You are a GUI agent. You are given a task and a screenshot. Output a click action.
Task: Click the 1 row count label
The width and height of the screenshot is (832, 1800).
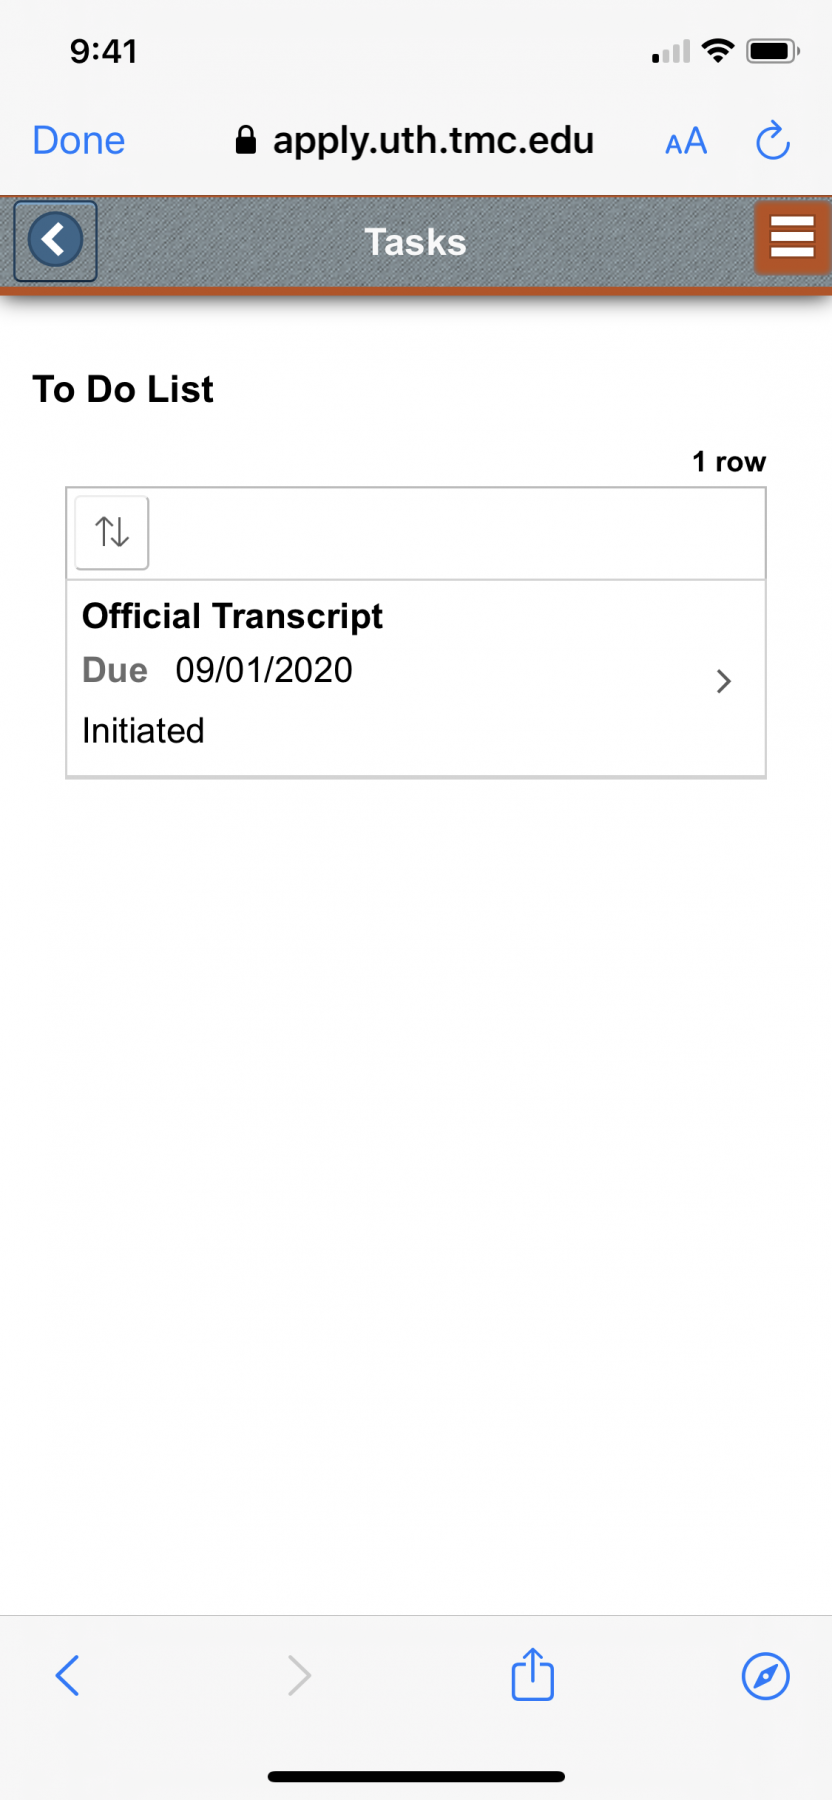click(x=729, y=462)
